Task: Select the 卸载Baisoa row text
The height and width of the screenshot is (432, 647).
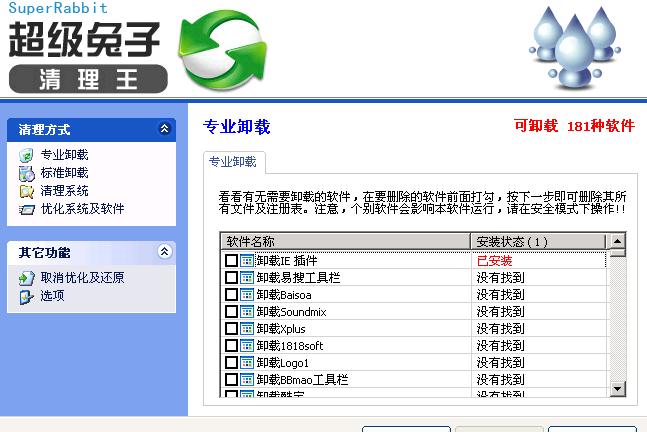Action: click(x=284, y=295)
